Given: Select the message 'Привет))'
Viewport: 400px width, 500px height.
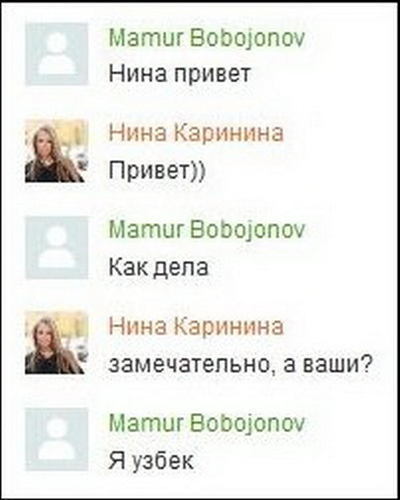Looking at the screenshot, I should coord(157,171).
